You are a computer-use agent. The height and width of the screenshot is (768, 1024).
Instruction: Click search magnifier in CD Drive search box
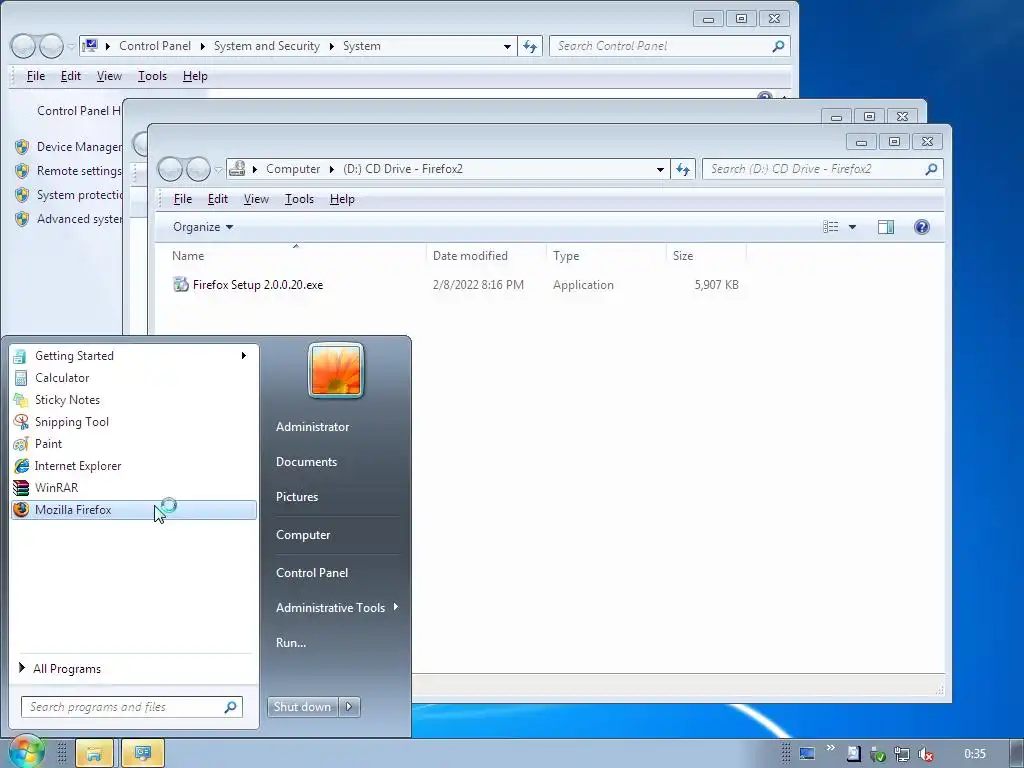tap(931, 169)
